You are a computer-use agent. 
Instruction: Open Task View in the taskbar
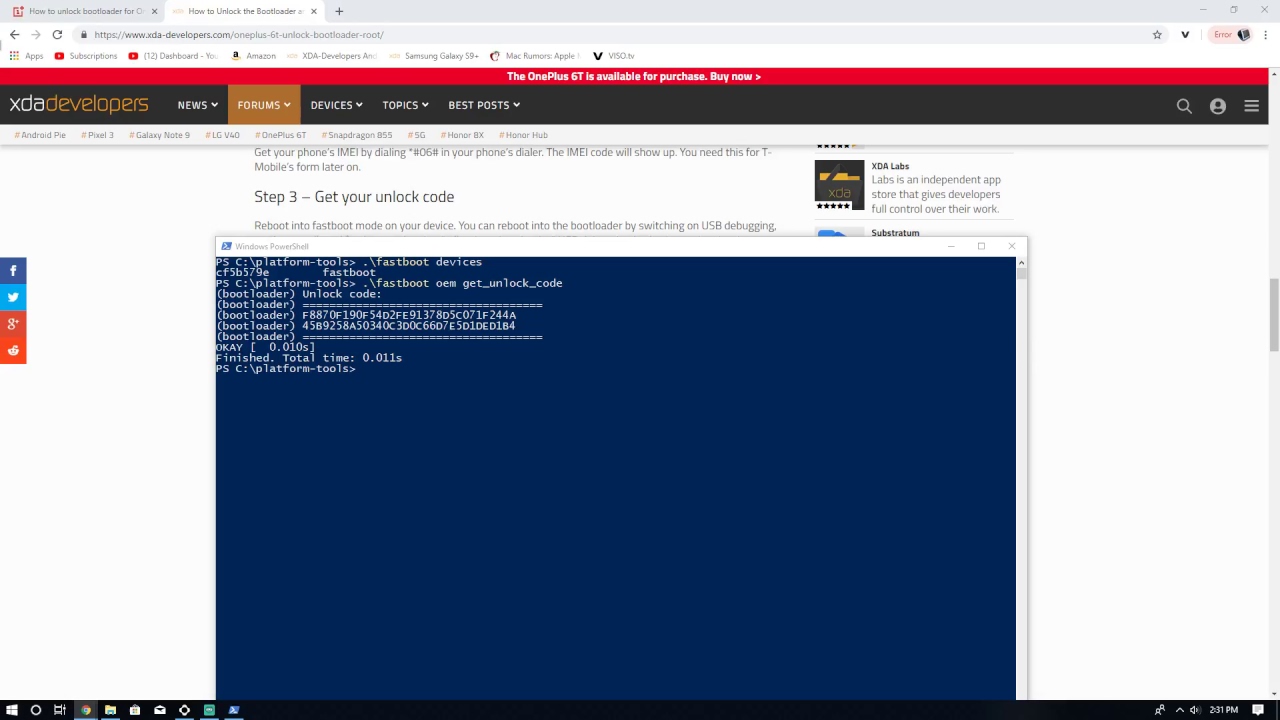60,710
